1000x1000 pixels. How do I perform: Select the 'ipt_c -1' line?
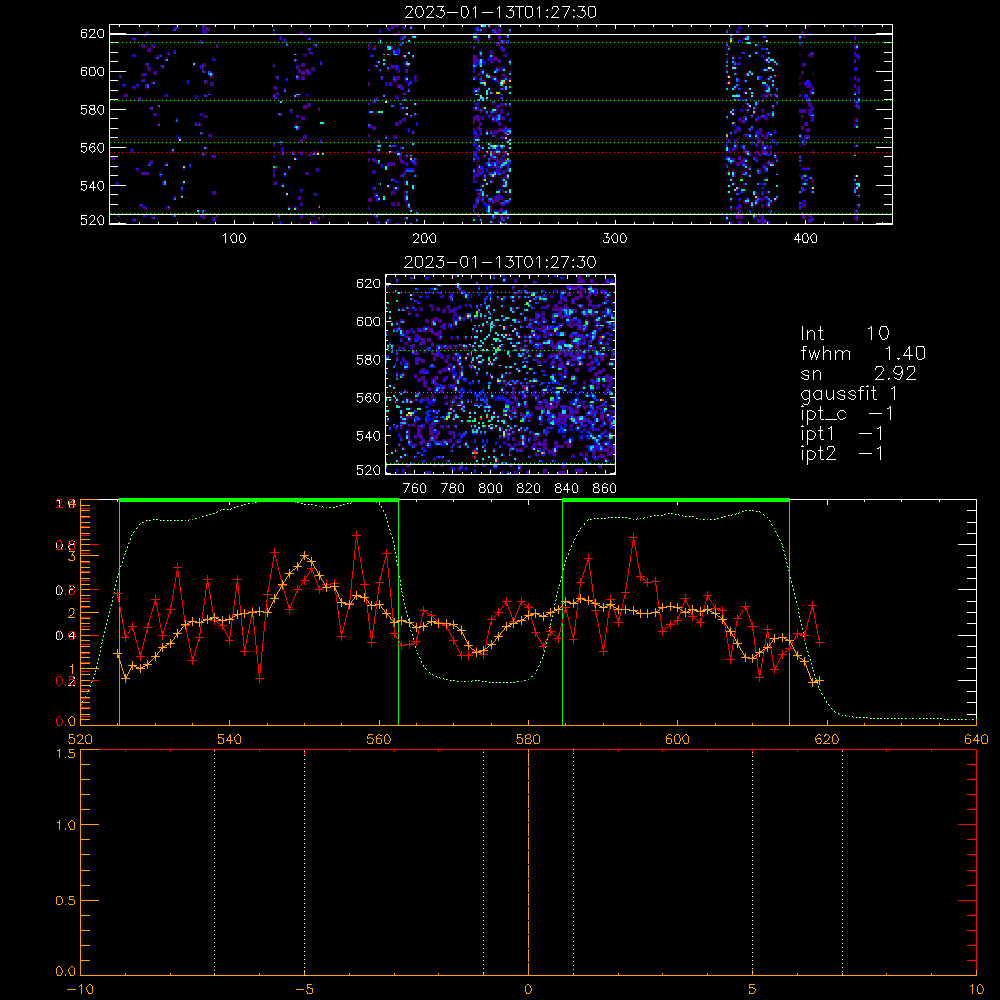point(847,414)
